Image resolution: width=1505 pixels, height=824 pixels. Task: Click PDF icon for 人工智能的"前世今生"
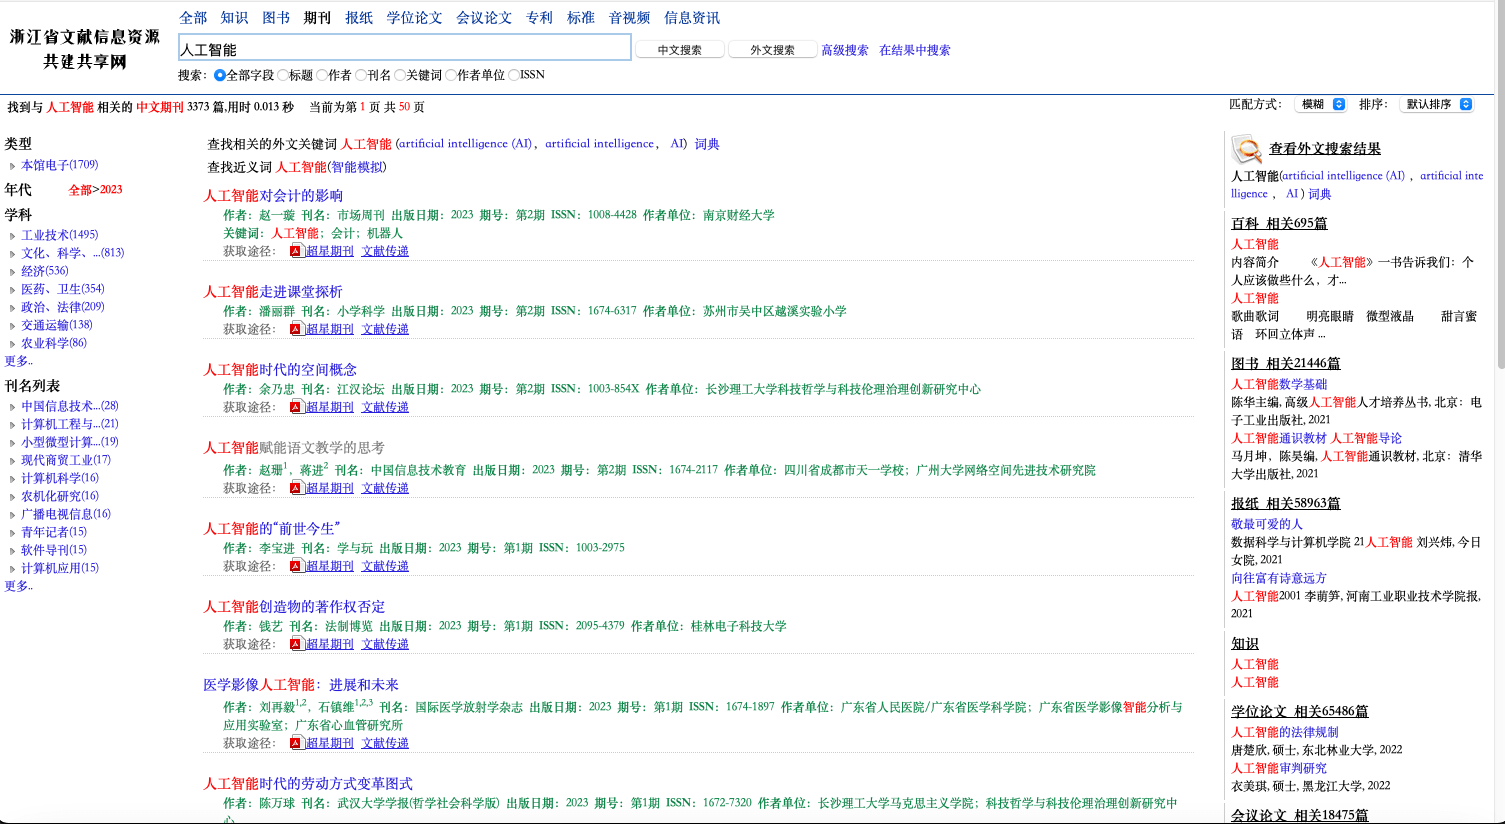pos(296,566)
